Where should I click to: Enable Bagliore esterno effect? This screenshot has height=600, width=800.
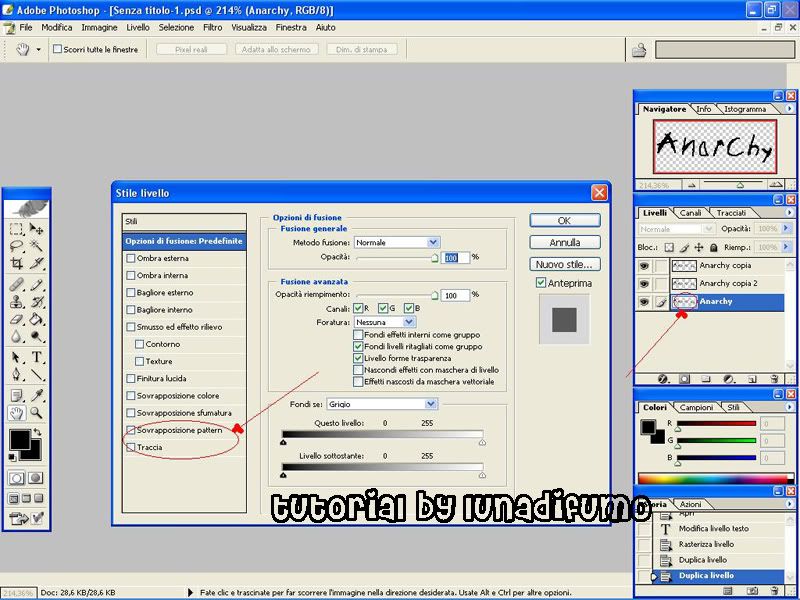point(131,293)
